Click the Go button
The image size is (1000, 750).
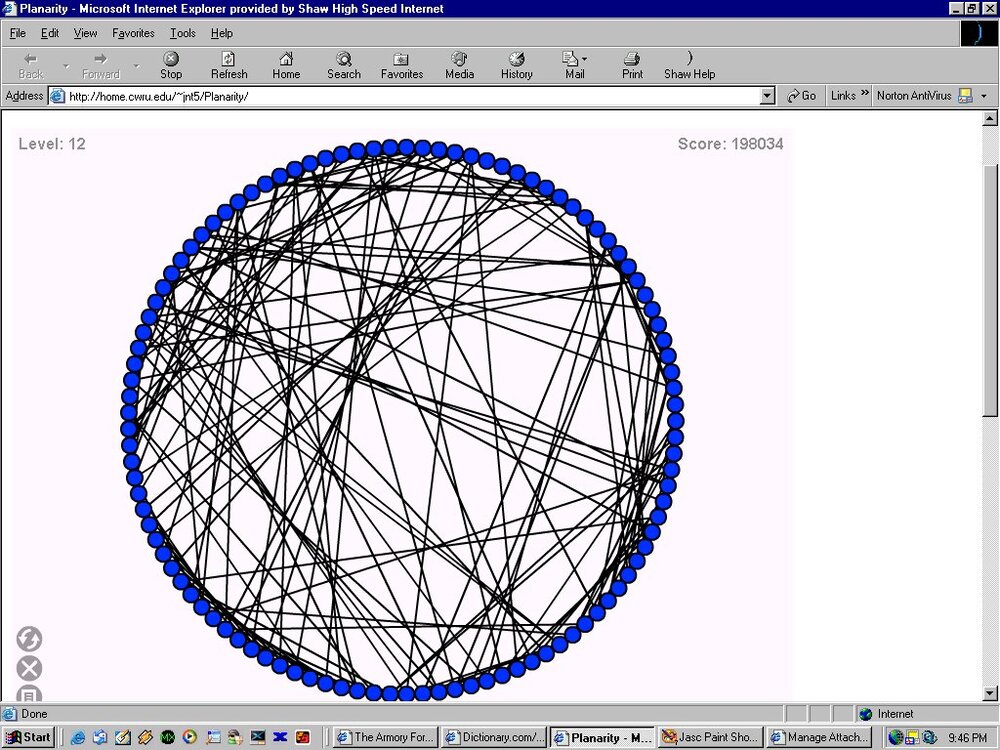pos(801,96)
